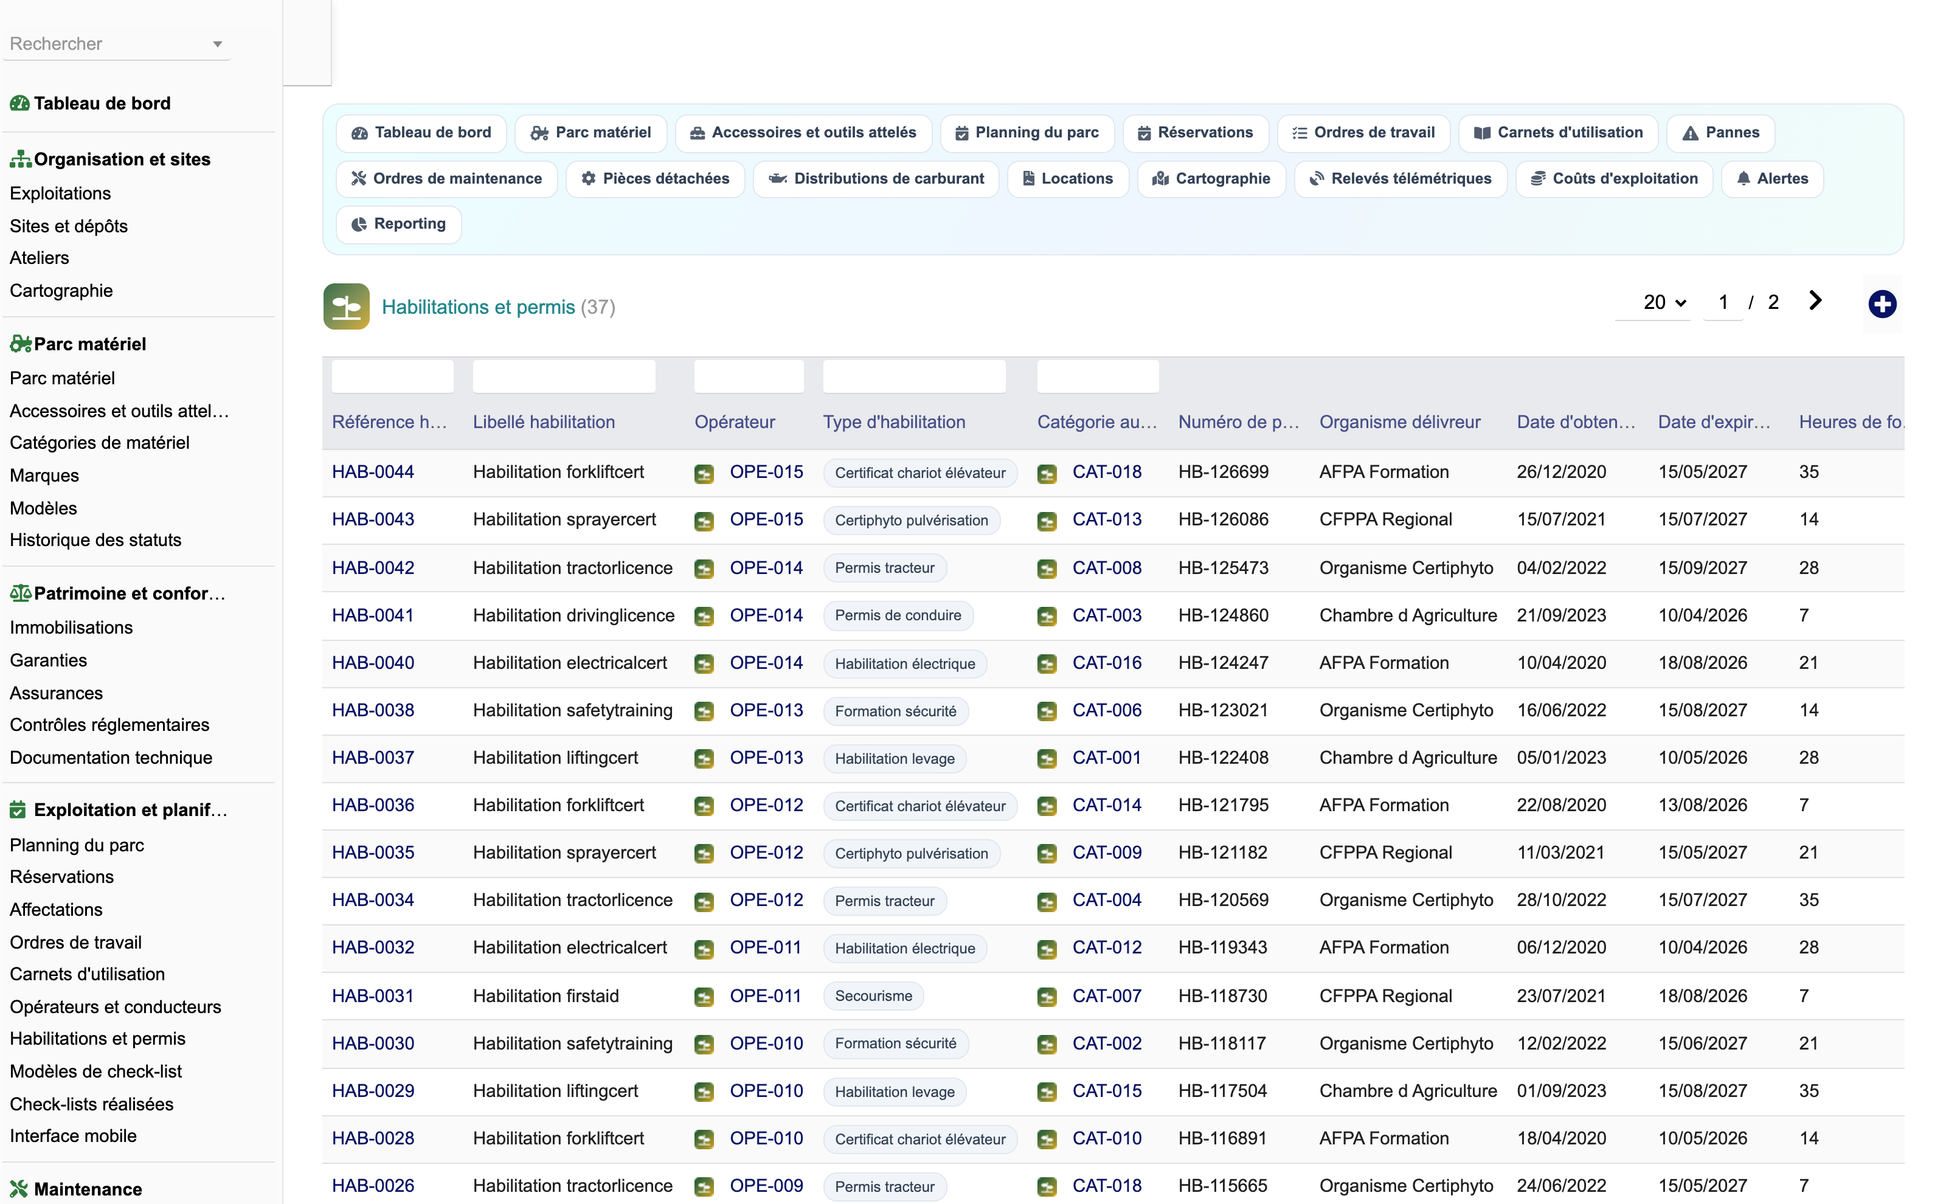
Task: Open record HAB-0029
Action: [373, 1091]
